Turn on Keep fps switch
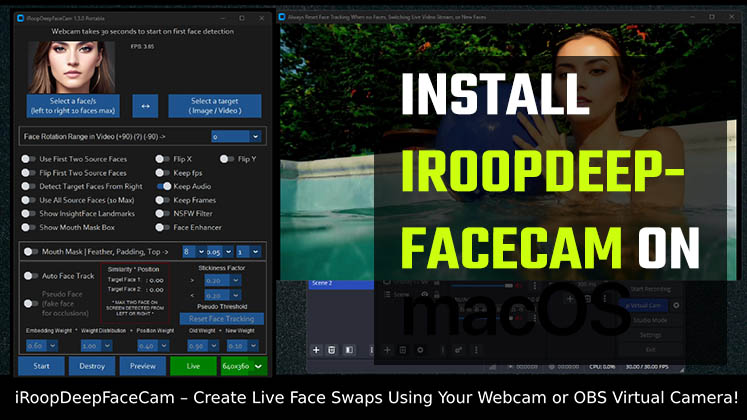The image size is (747, 420). point(162,173)
